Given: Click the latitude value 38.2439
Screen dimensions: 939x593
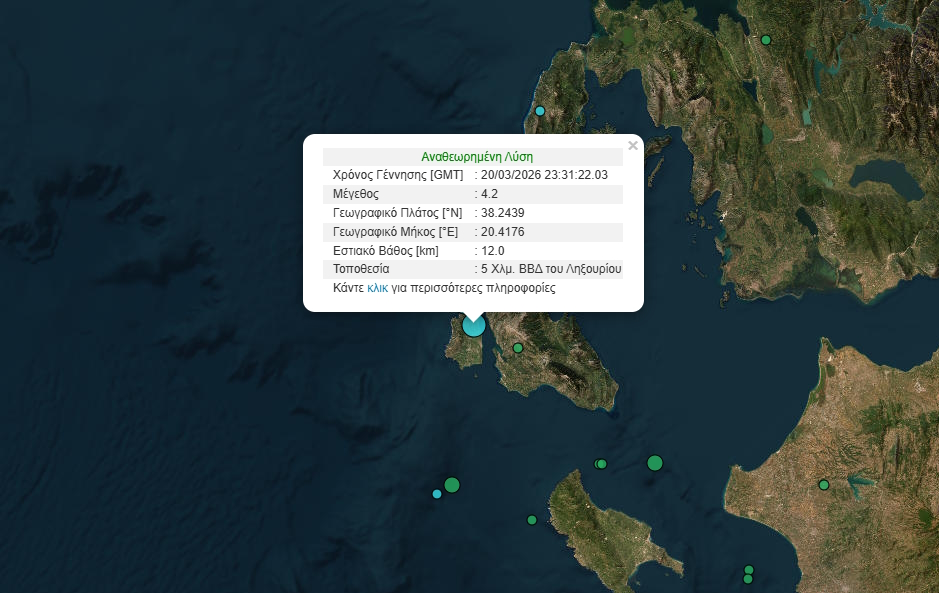Looking at the screenshot, I should tap(502, 213).
